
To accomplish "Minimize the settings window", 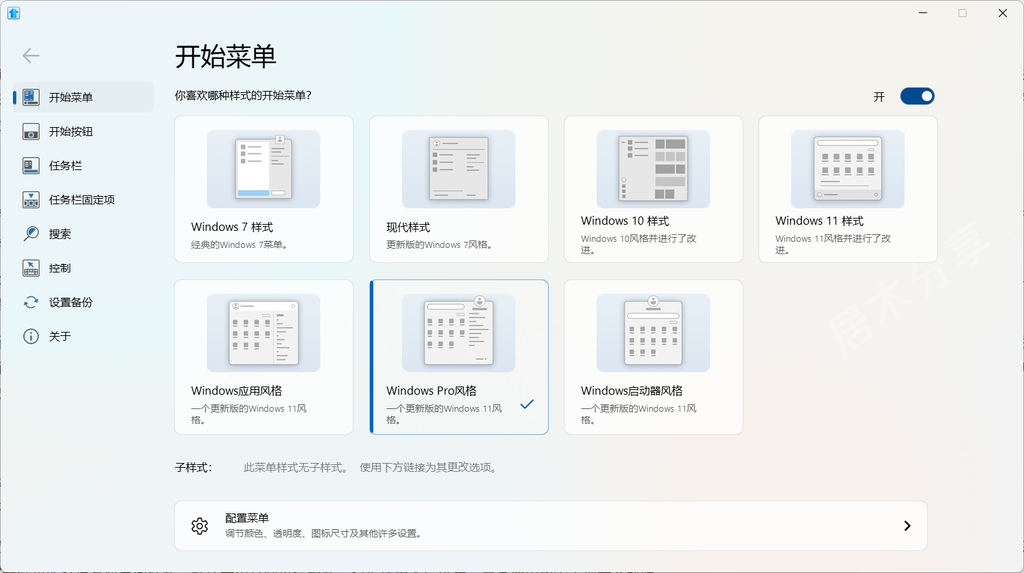I will click(922, 13).
